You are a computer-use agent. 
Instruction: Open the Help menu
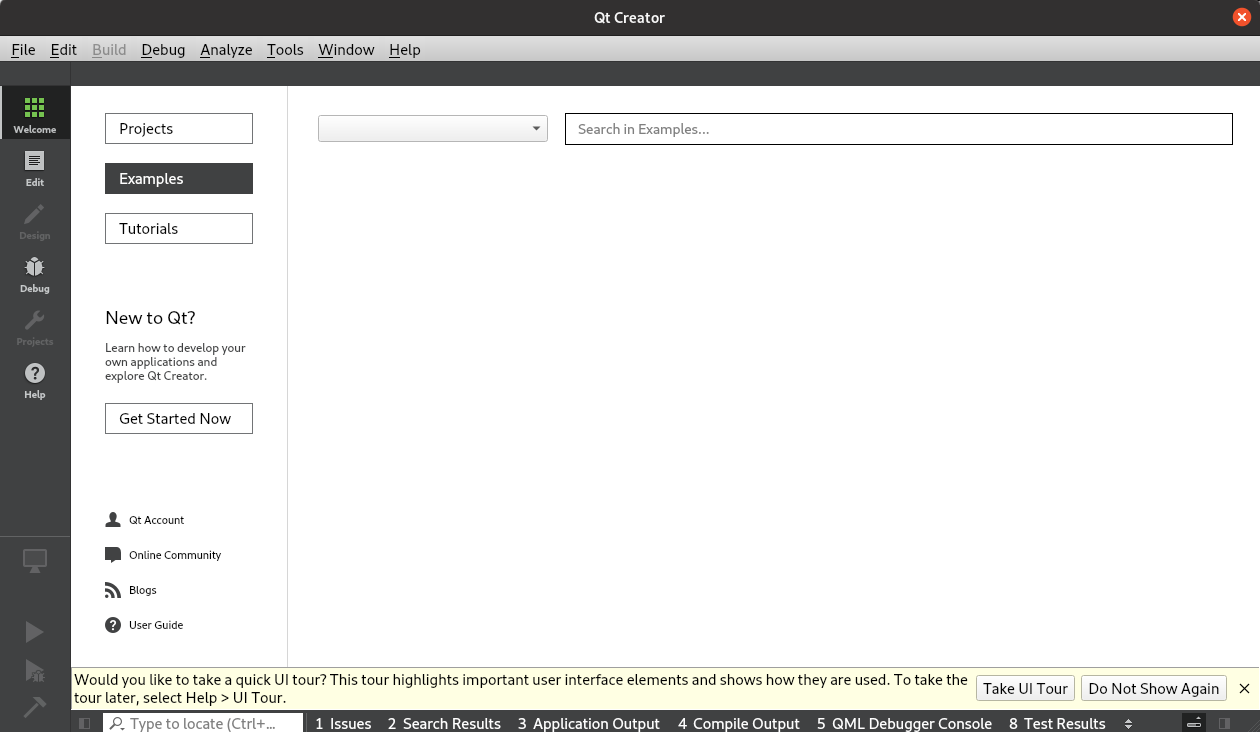(405, 49)
